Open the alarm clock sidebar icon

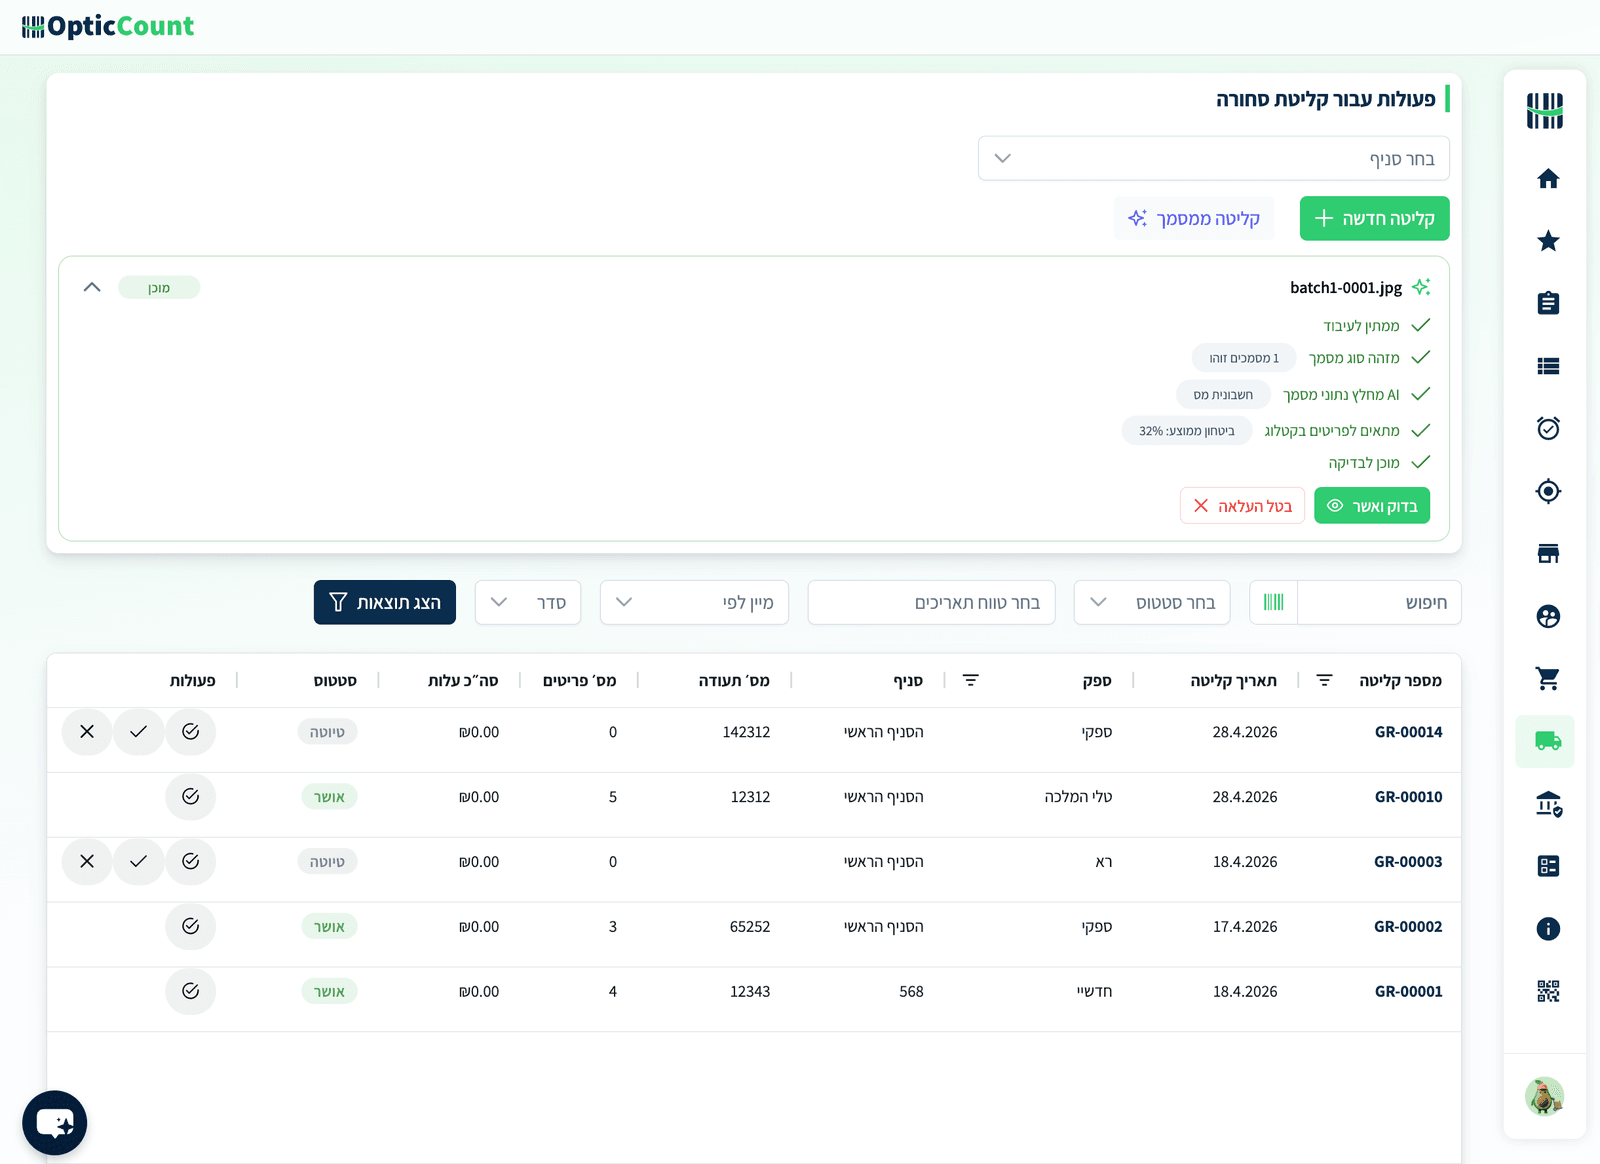pyautogui.click(x=1548, y=428)
